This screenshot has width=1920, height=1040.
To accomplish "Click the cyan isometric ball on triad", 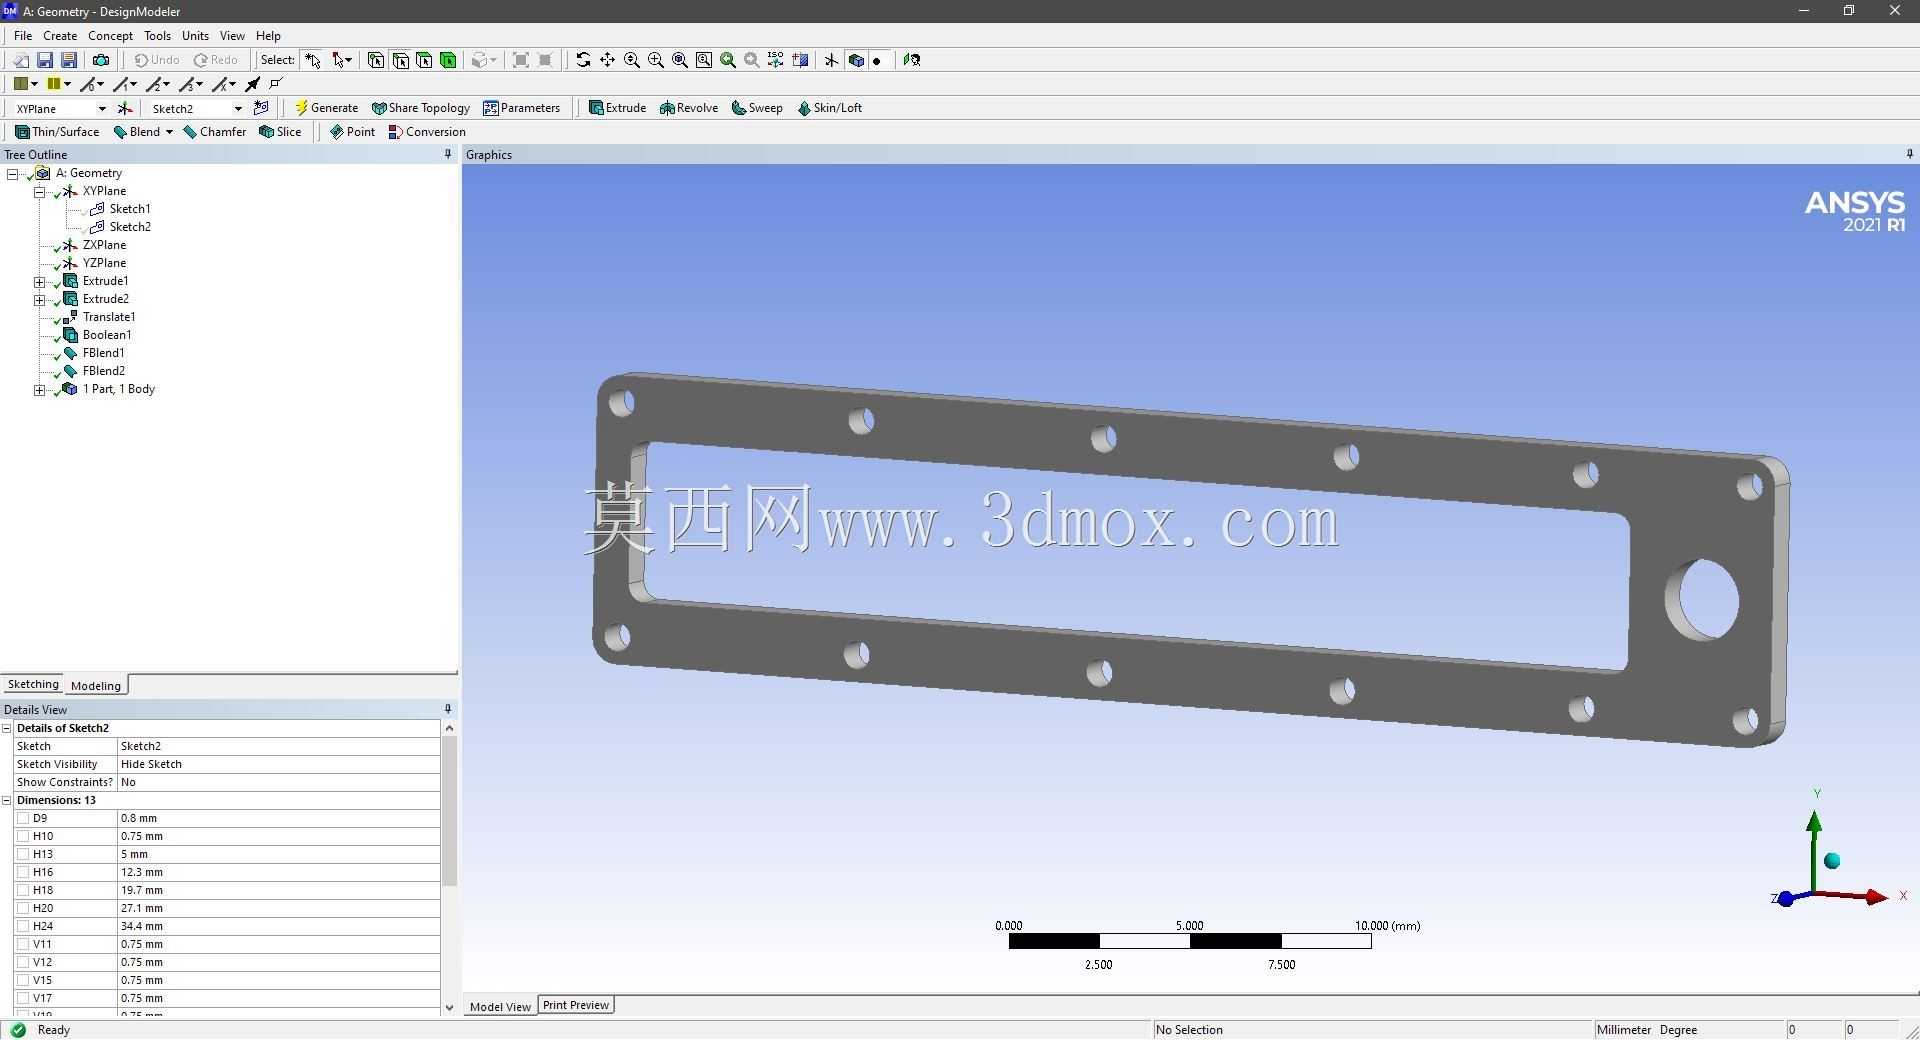I will (1832, 861).
